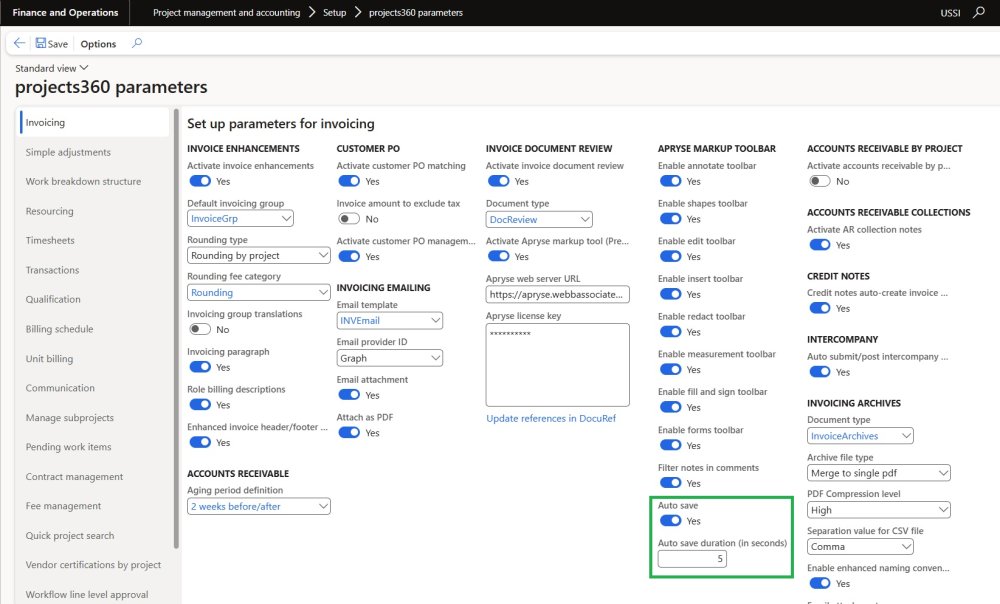The height and width of the screenshot is (604, 1000).
Task: Click the top-right search magnifier icon
Action: (x=979, y=13)
